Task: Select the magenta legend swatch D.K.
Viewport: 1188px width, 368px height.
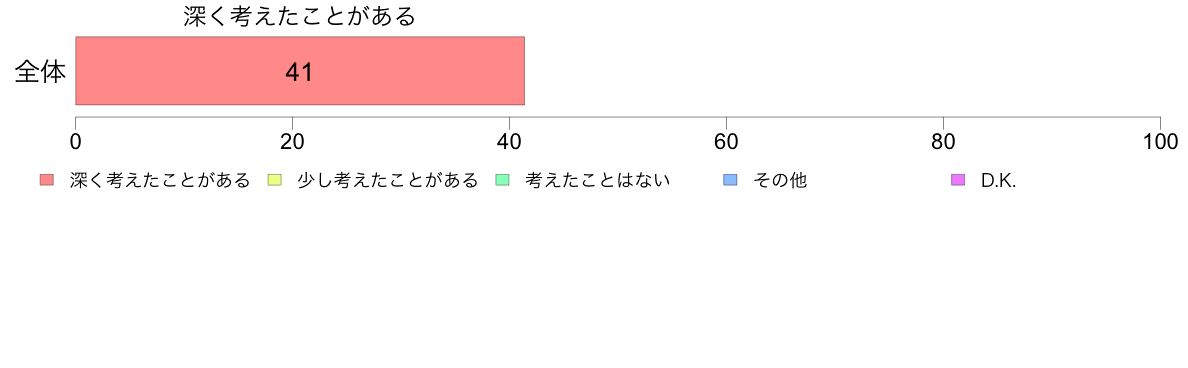Action: 958,180
